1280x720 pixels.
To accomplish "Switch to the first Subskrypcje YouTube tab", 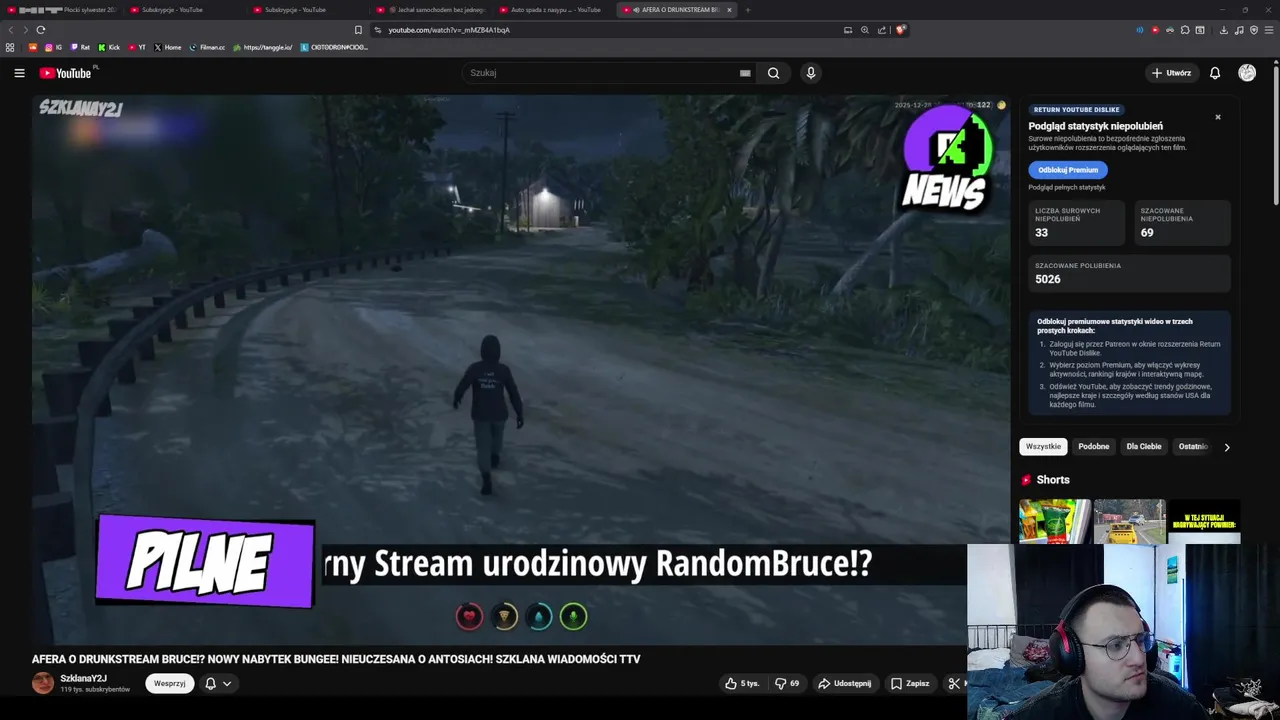I will pos(185,10).
